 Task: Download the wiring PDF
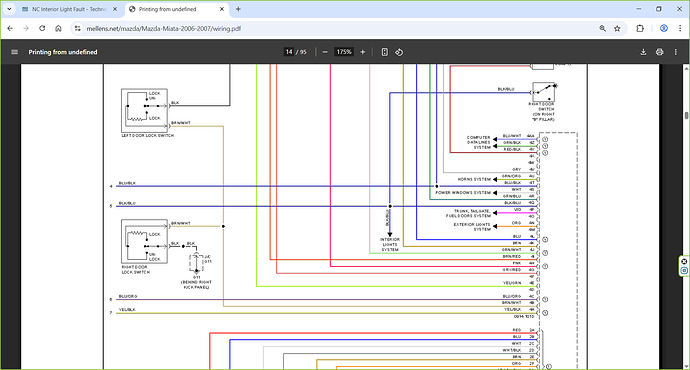[x=643, y=52]
